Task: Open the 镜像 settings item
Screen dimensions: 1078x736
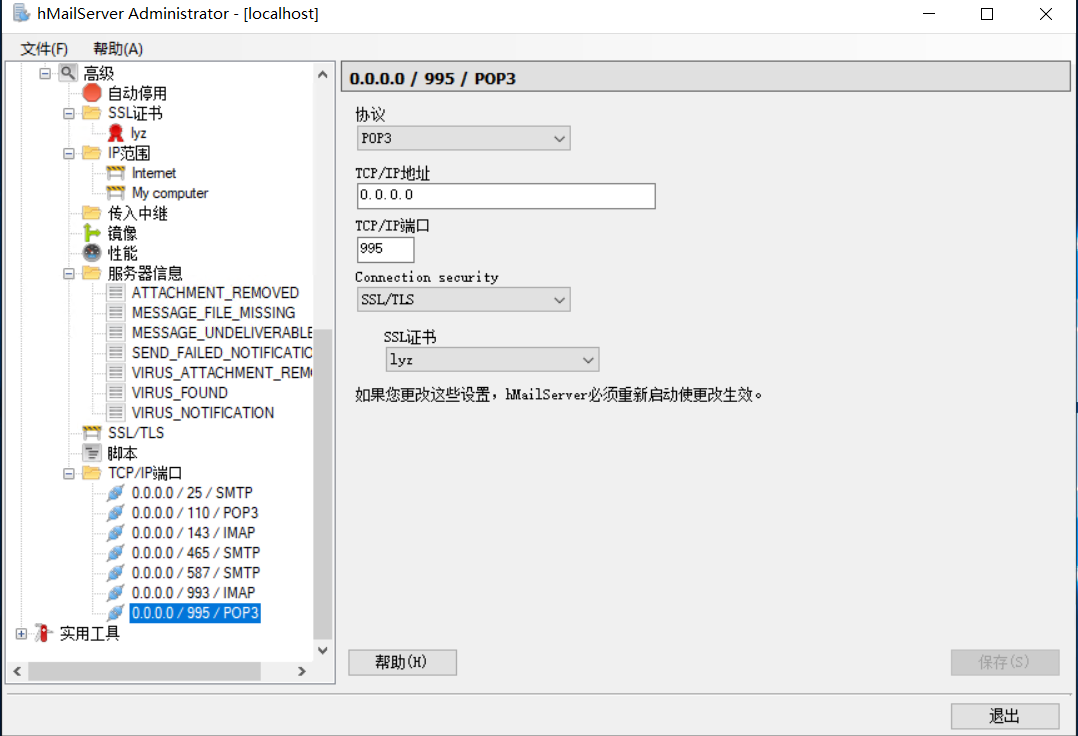Action: 126,232
